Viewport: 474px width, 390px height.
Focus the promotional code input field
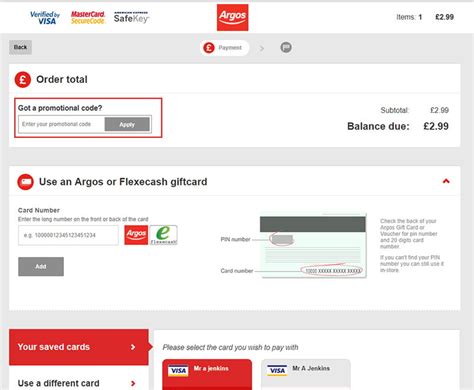(62, 124)
